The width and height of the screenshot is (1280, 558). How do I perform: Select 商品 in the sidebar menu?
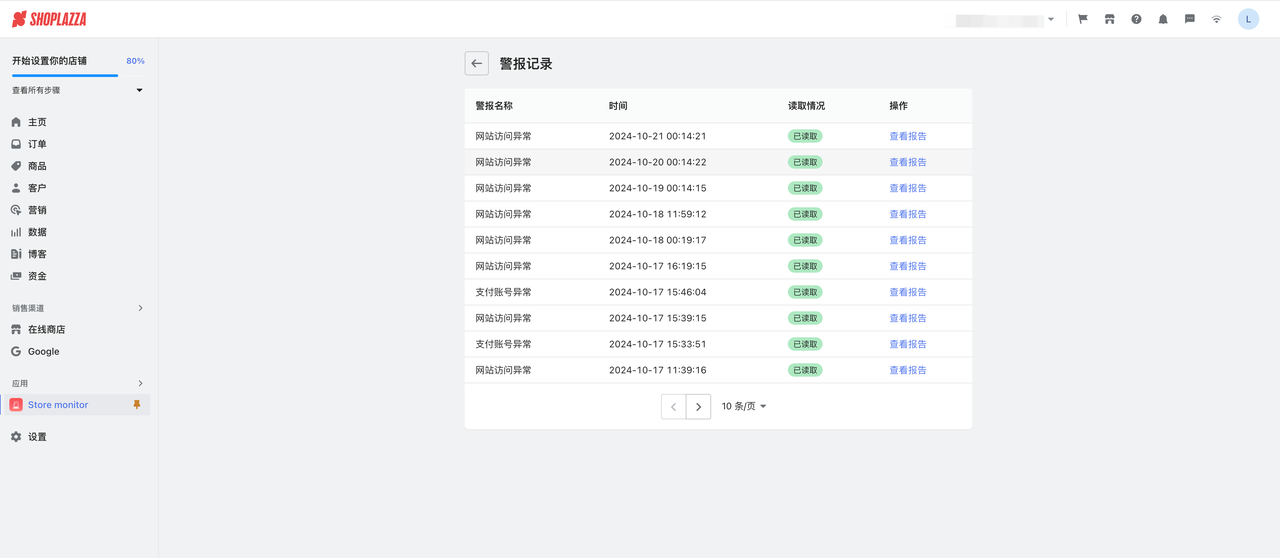(37, 166)
